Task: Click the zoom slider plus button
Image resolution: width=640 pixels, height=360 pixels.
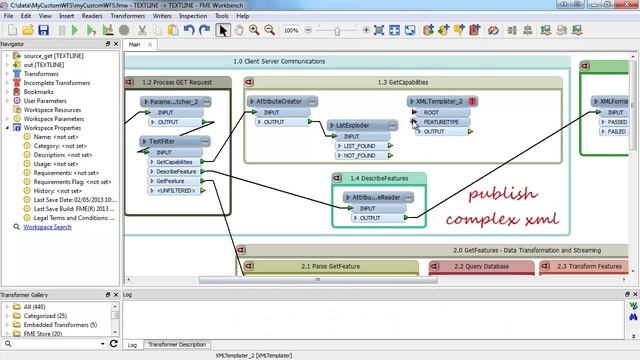Action: (366, 30)
